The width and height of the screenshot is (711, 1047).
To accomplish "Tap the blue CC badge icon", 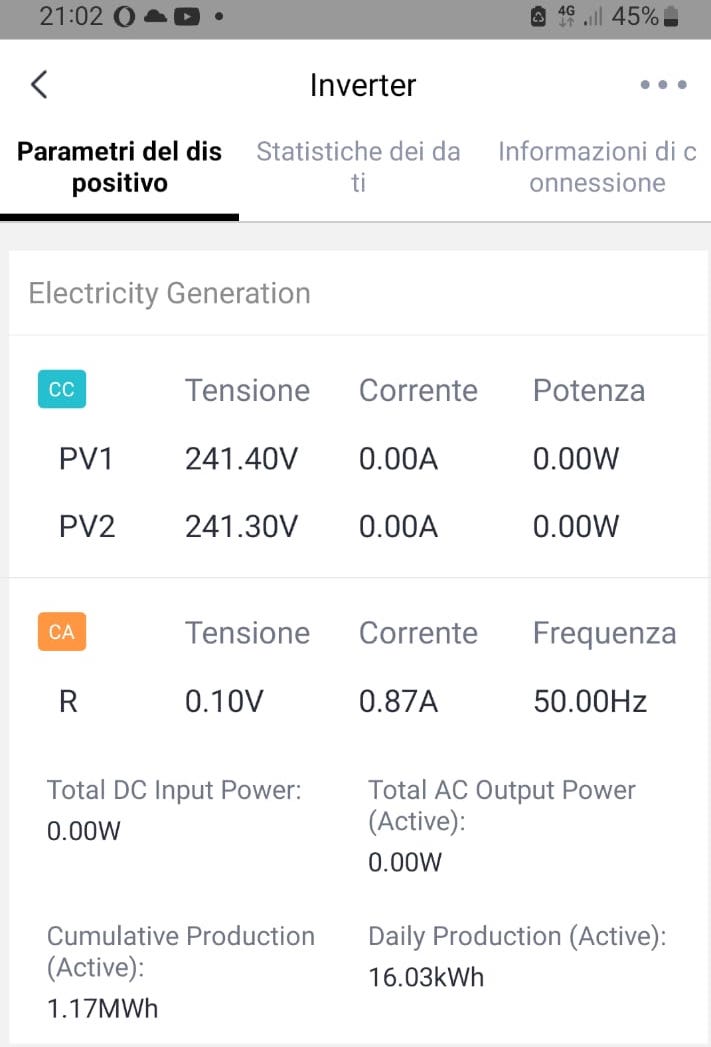I will (x=62, y=389).
